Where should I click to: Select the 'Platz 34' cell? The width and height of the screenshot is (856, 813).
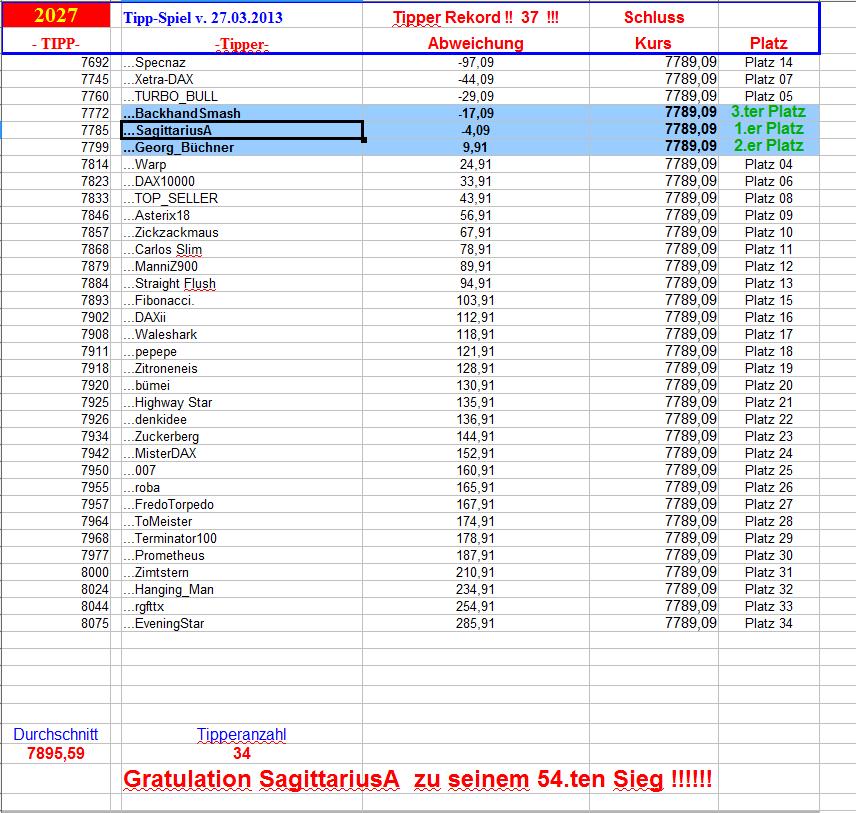(x=768, y=624)
